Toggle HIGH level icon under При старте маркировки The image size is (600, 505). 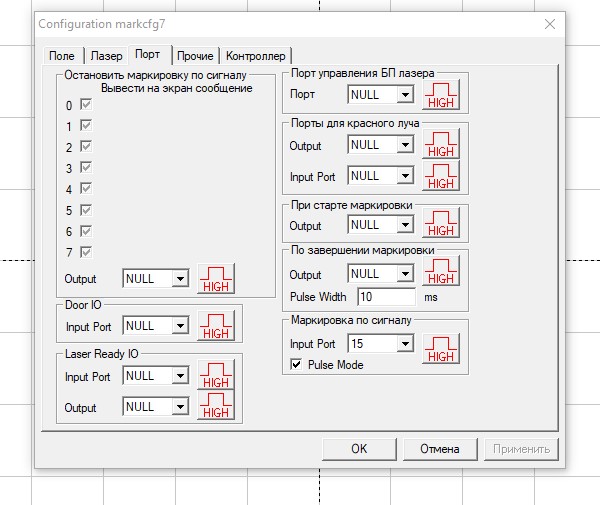441,226
